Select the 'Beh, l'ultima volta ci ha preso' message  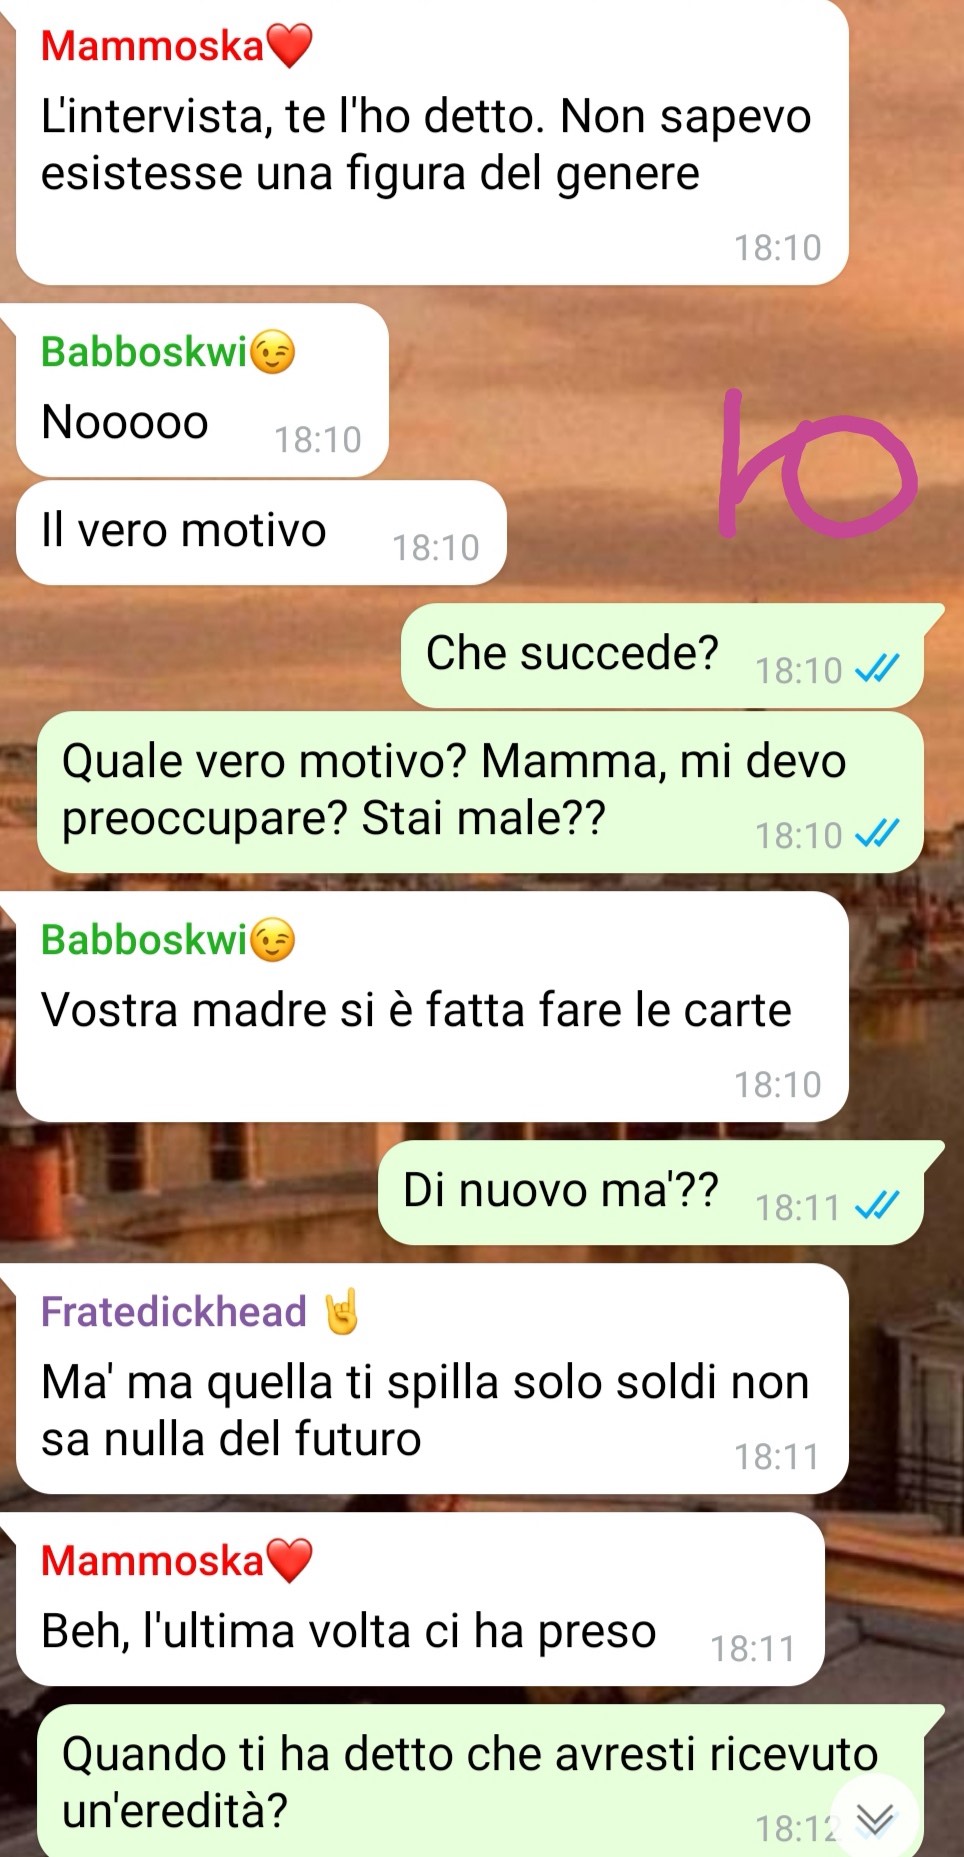click(420, 1599)
